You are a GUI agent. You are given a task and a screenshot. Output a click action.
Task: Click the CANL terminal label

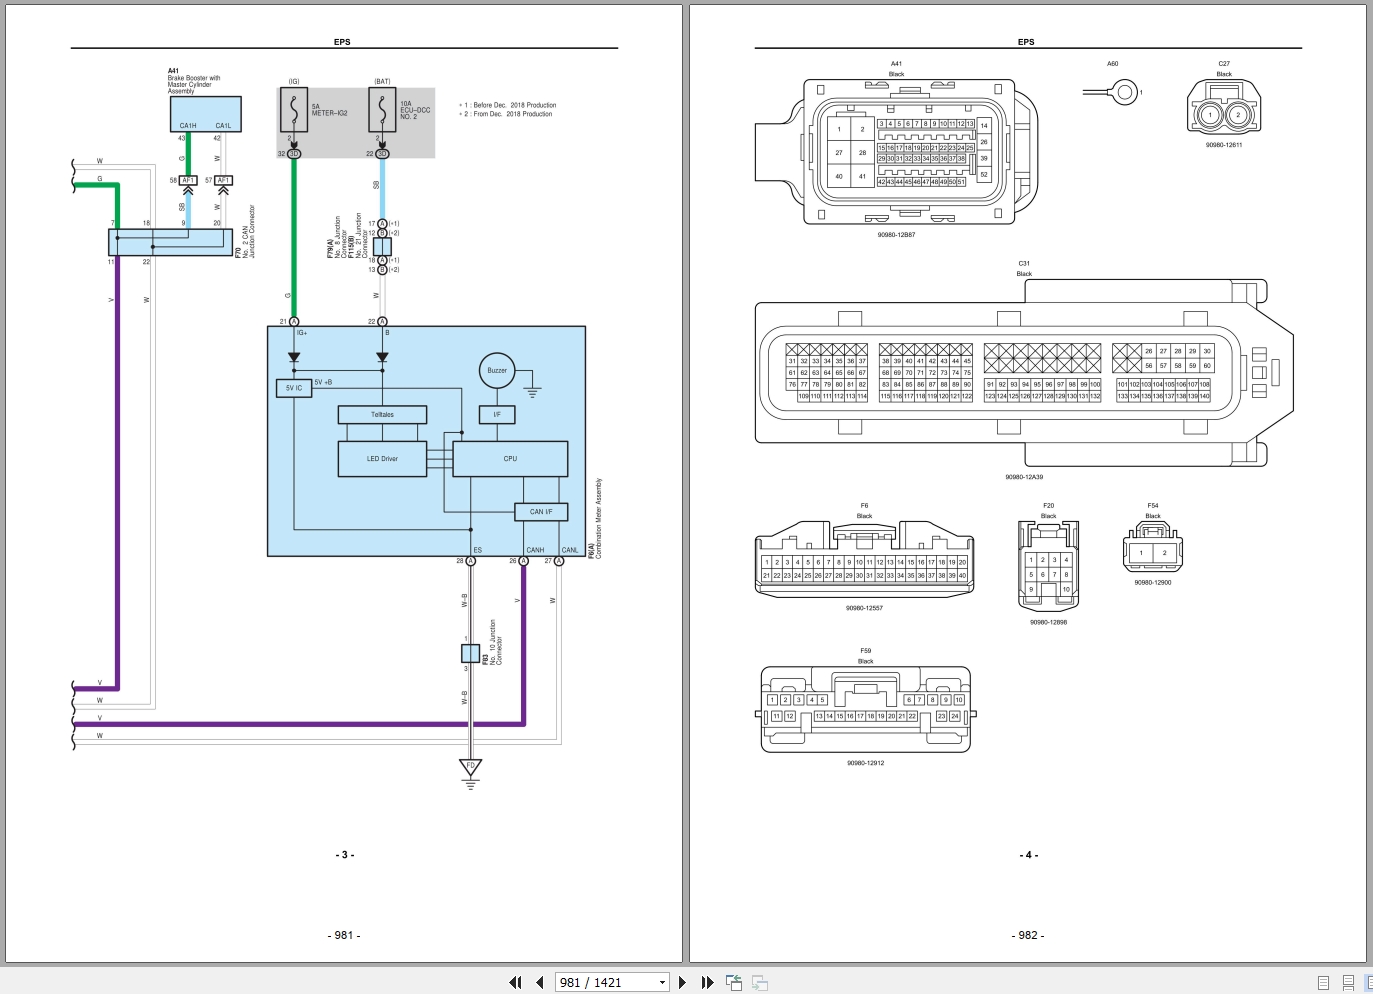click(570, 550)
